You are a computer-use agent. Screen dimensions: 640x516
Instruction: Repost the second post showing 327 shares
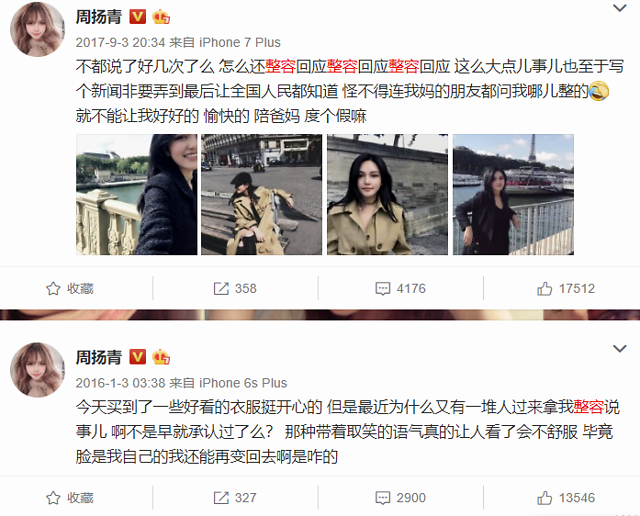(x=235, y=498)
